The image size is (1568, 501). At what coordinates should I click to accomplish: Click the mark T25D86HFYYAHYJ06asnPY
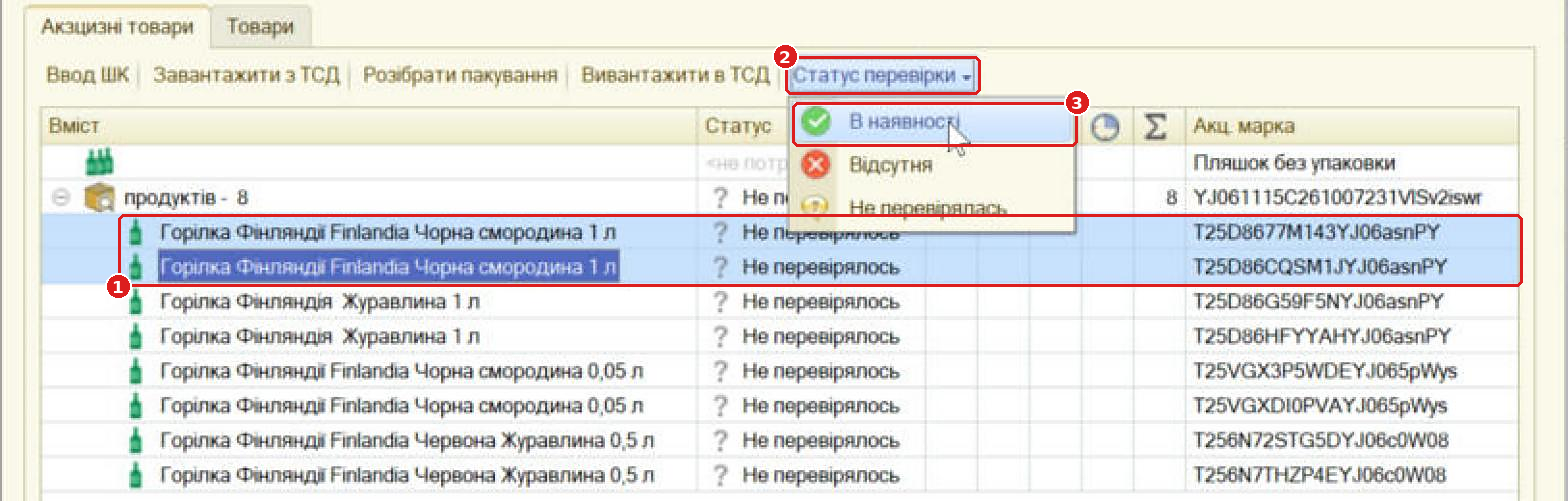[1321, 336]
